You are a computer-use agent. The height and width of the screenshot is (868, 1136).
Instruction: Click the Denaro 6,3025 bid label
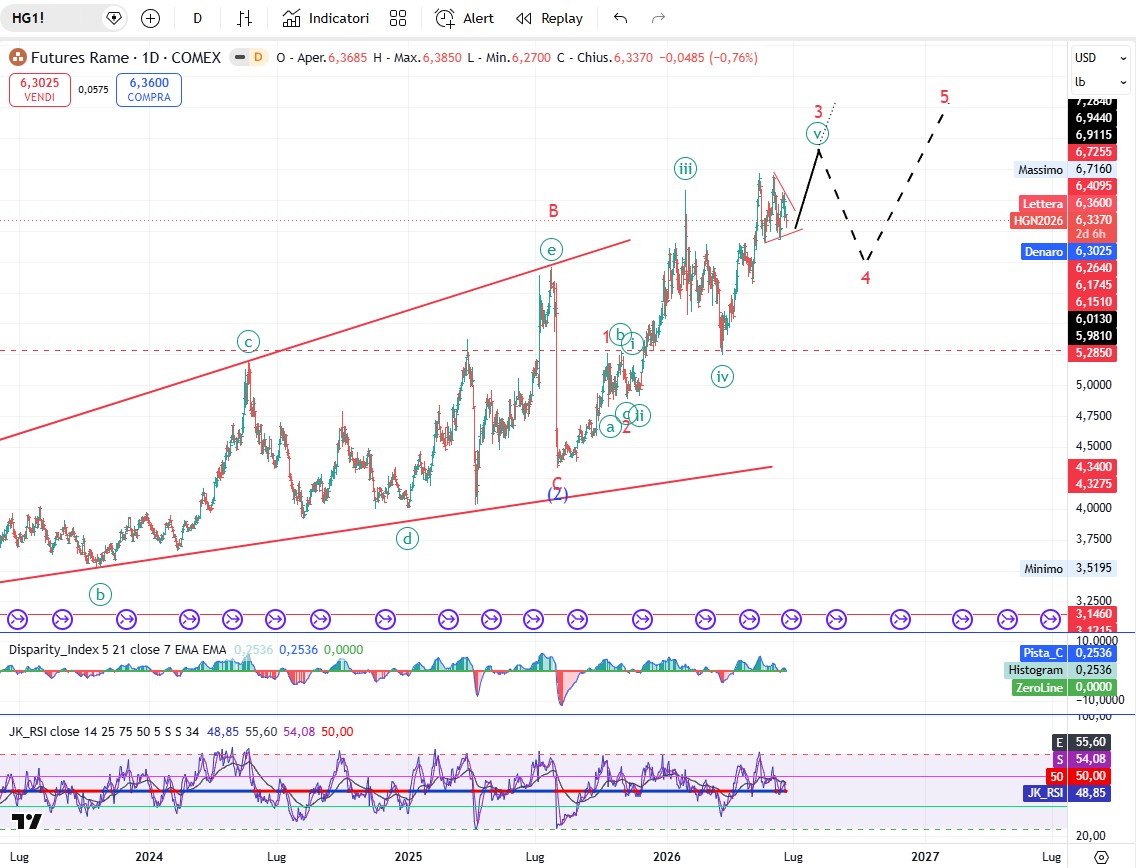(1068, 251)
